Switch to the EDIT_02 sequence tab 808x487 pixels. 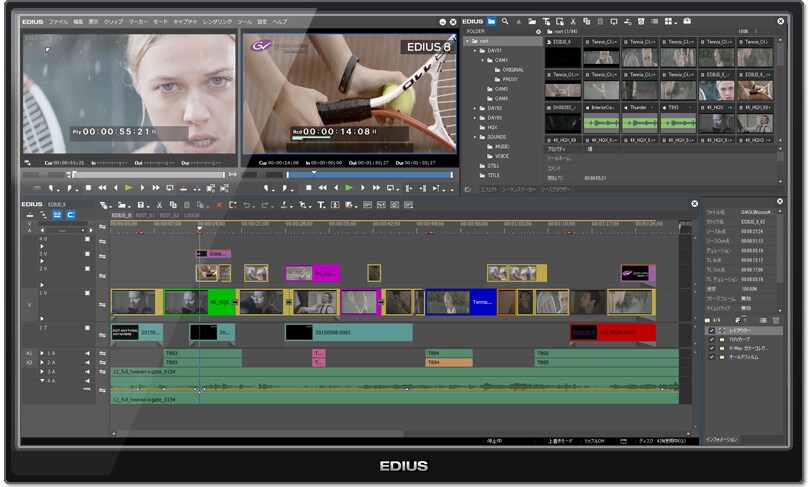coord(169,215)
